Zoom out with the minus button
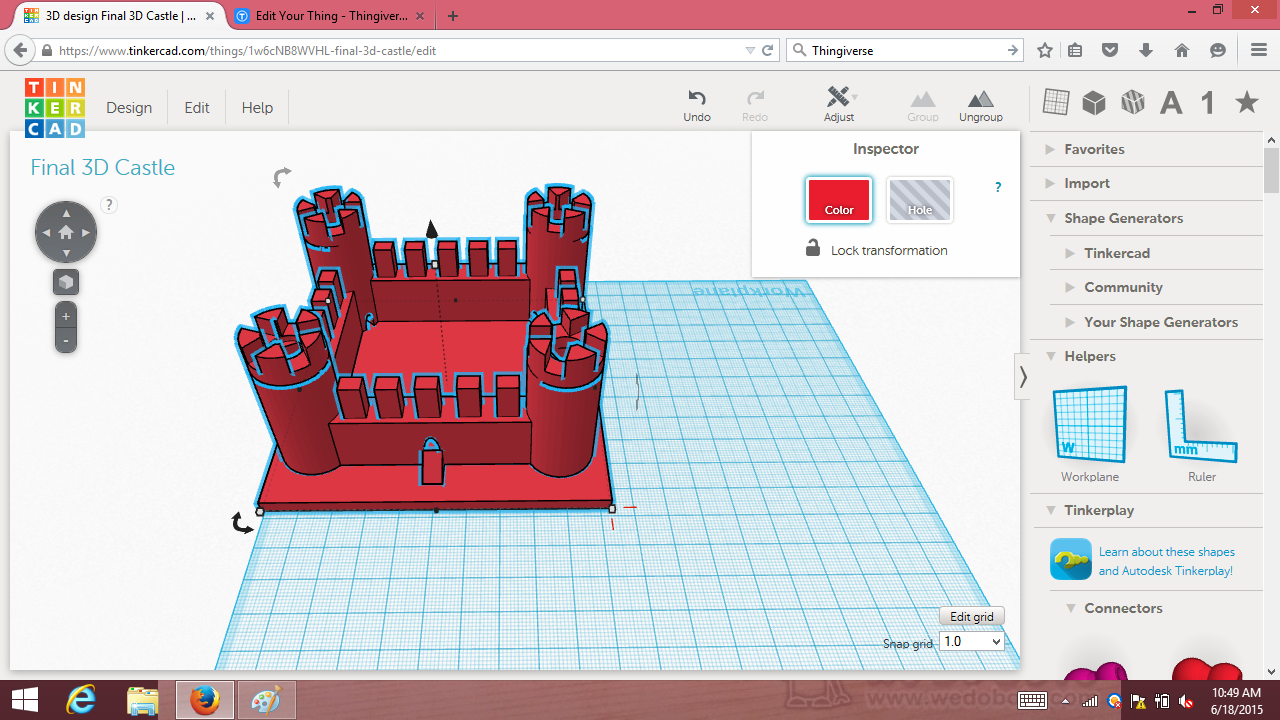 coord(66,341)
